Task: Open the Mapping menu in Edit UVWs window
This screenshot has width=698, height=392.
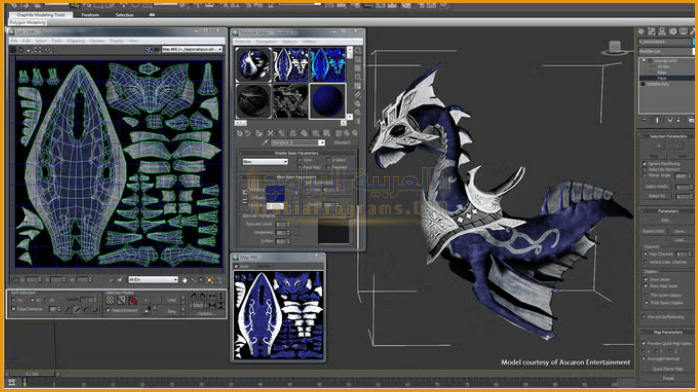Action: click(x=76, y=41)
